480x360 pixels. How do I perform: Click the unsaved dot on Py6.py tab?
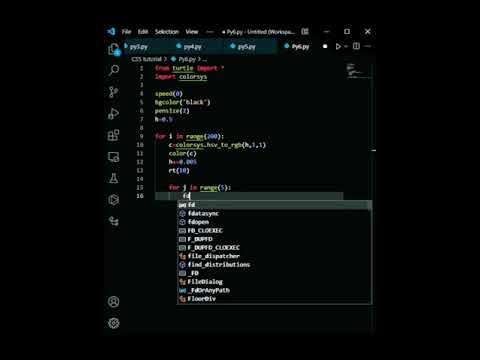325,46
